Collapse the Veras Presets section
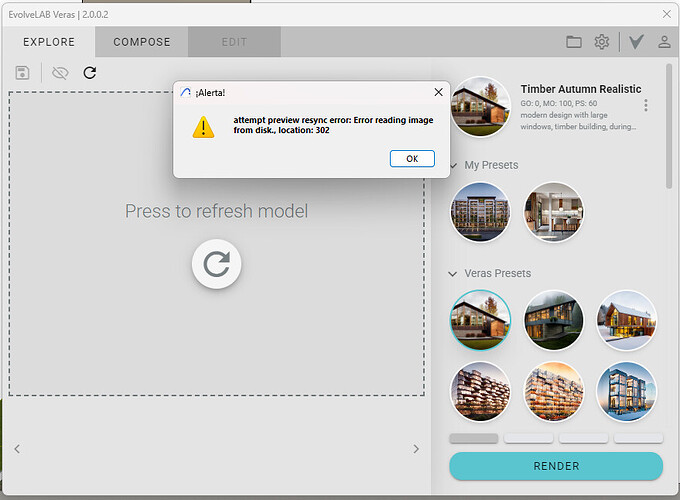 pyautogui.click(x=452, y=274)
